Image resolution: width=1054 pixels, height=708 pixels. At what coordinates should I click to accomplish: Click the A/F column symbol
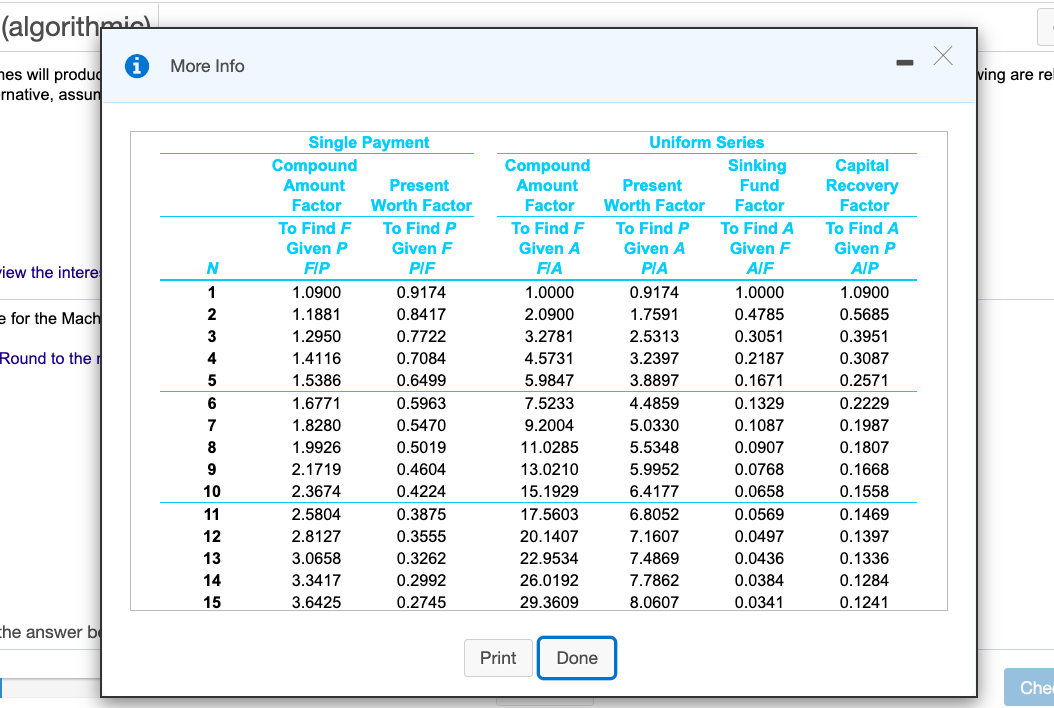tap(760, 268)
